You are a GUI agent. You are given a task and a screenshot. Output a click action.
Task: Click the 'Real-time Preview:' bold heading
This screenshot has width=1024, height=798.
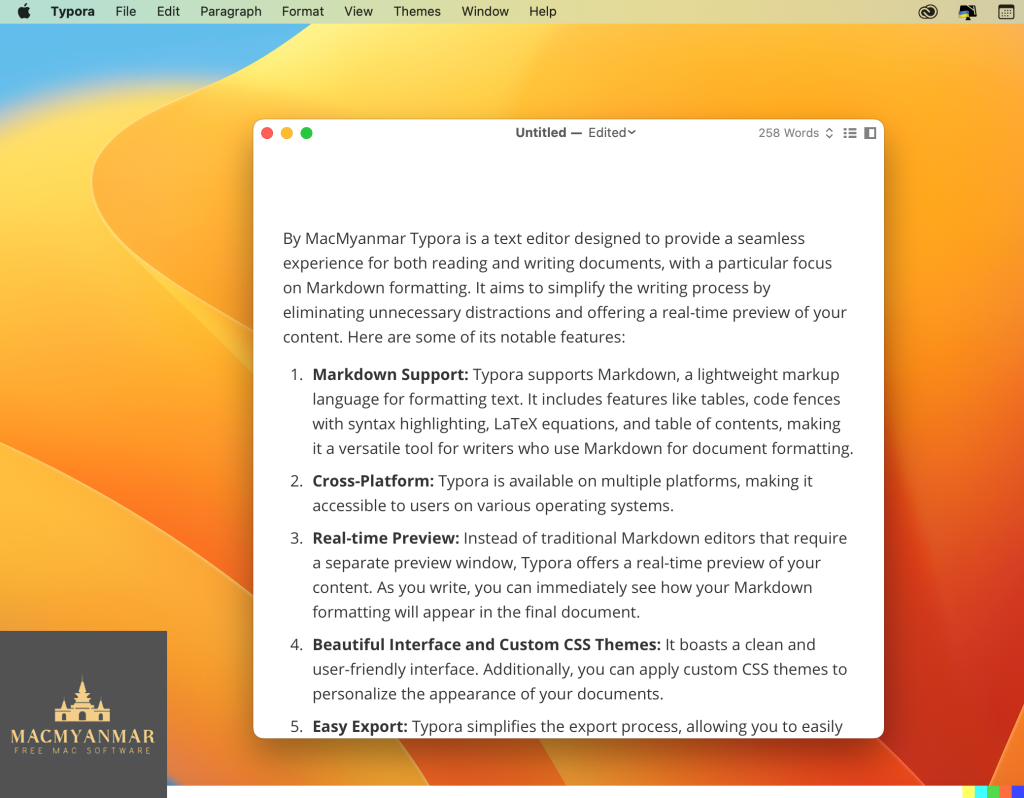click(x=386, y=539)
